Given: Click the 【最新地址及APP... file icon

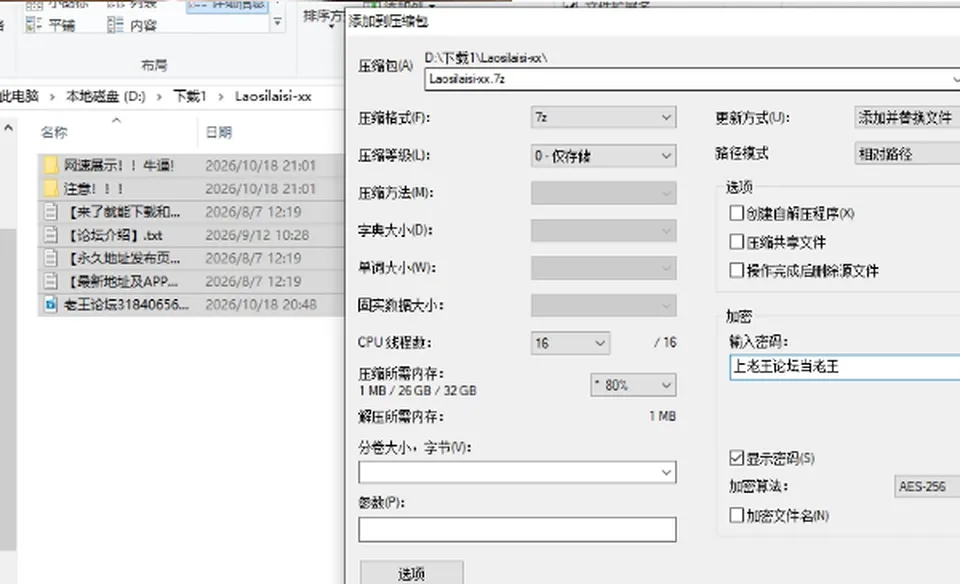Looking at the screenshot, I should point(51,282).
